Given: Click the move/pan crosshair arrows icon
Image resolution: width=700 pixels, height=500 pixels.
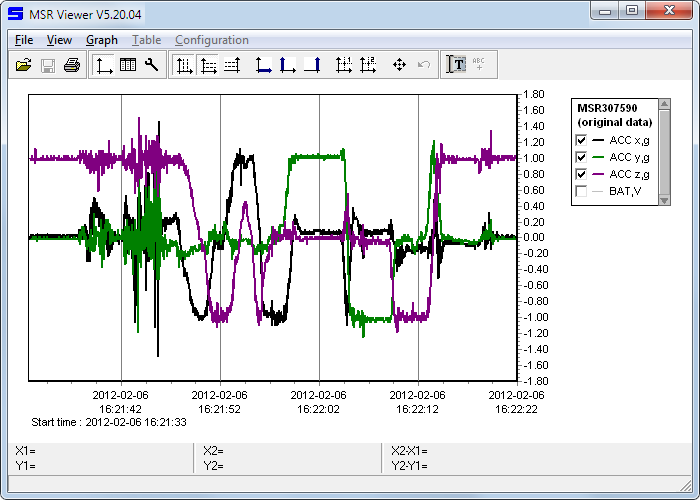Looking at the screenshot, I should (x=399, y=65).
